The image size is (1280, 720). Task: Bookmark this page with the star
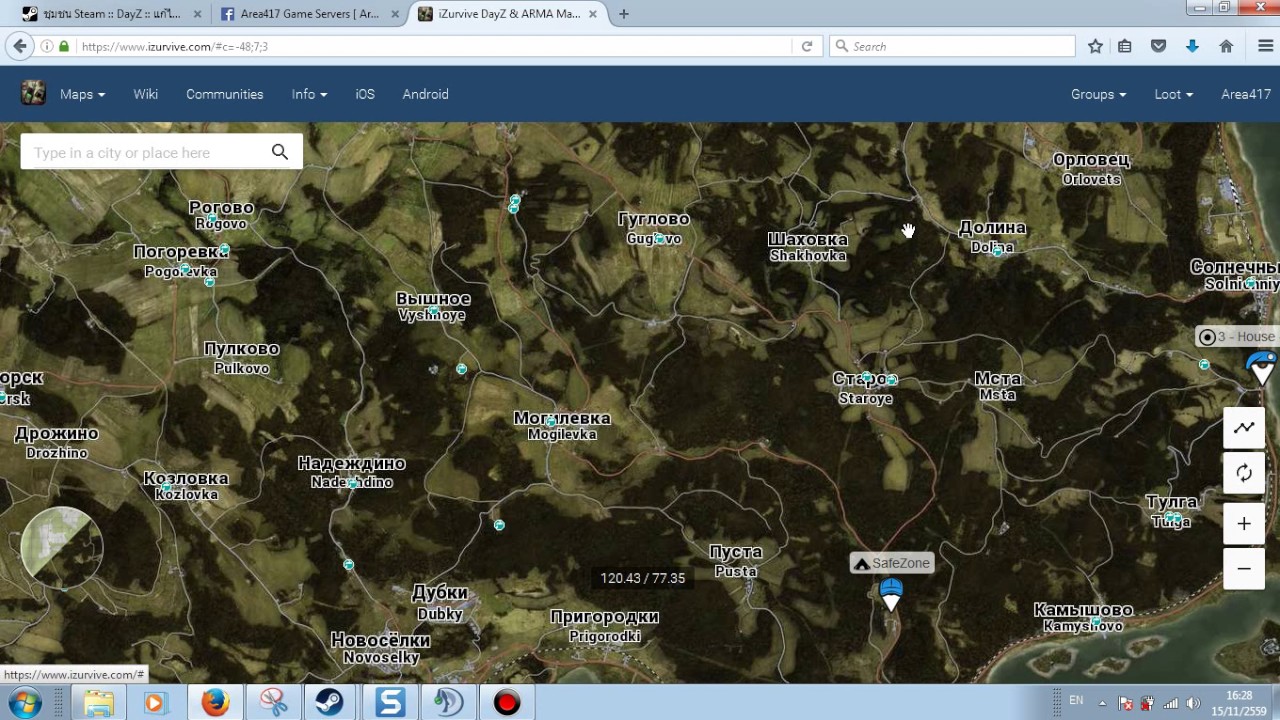pos(1096,46)
